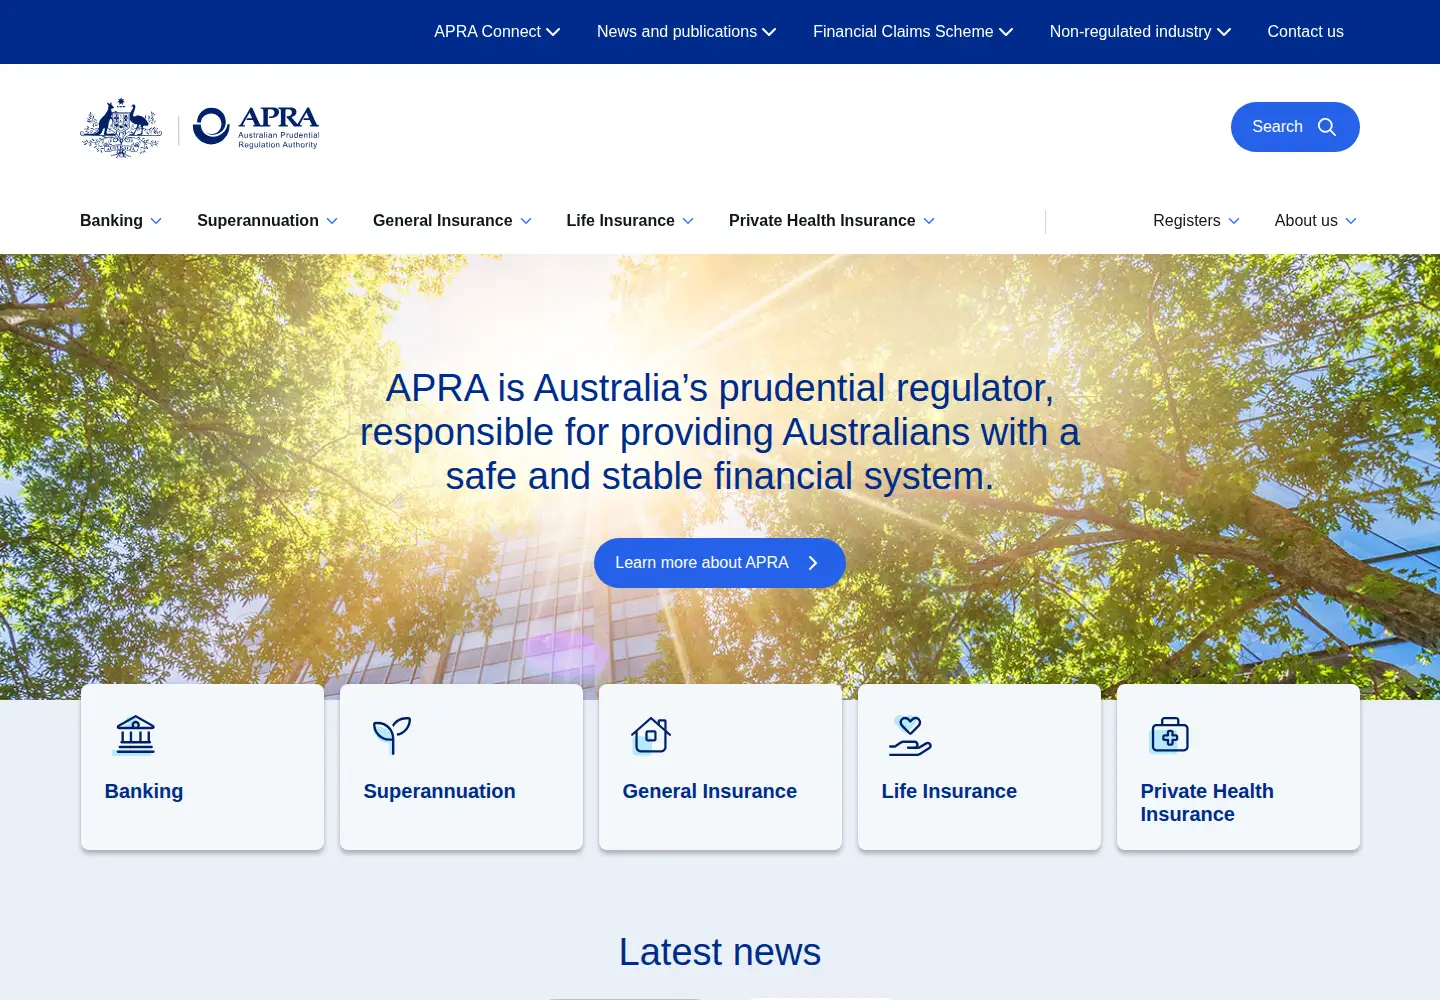Viewport: 1440px width, 1000px height.
Task: Expand the About us menu
Action: 1315,221
